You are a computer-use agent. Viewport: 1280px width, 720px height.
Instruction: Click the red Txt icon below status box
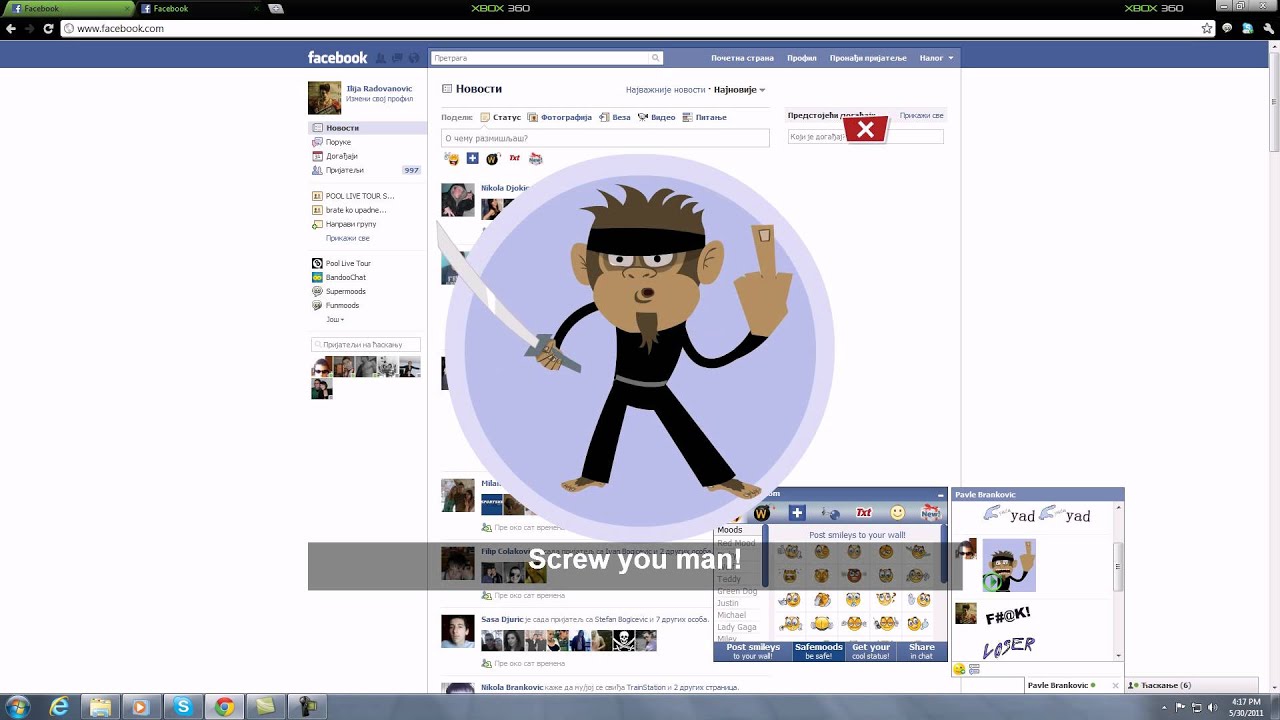[x=515, y=158]
